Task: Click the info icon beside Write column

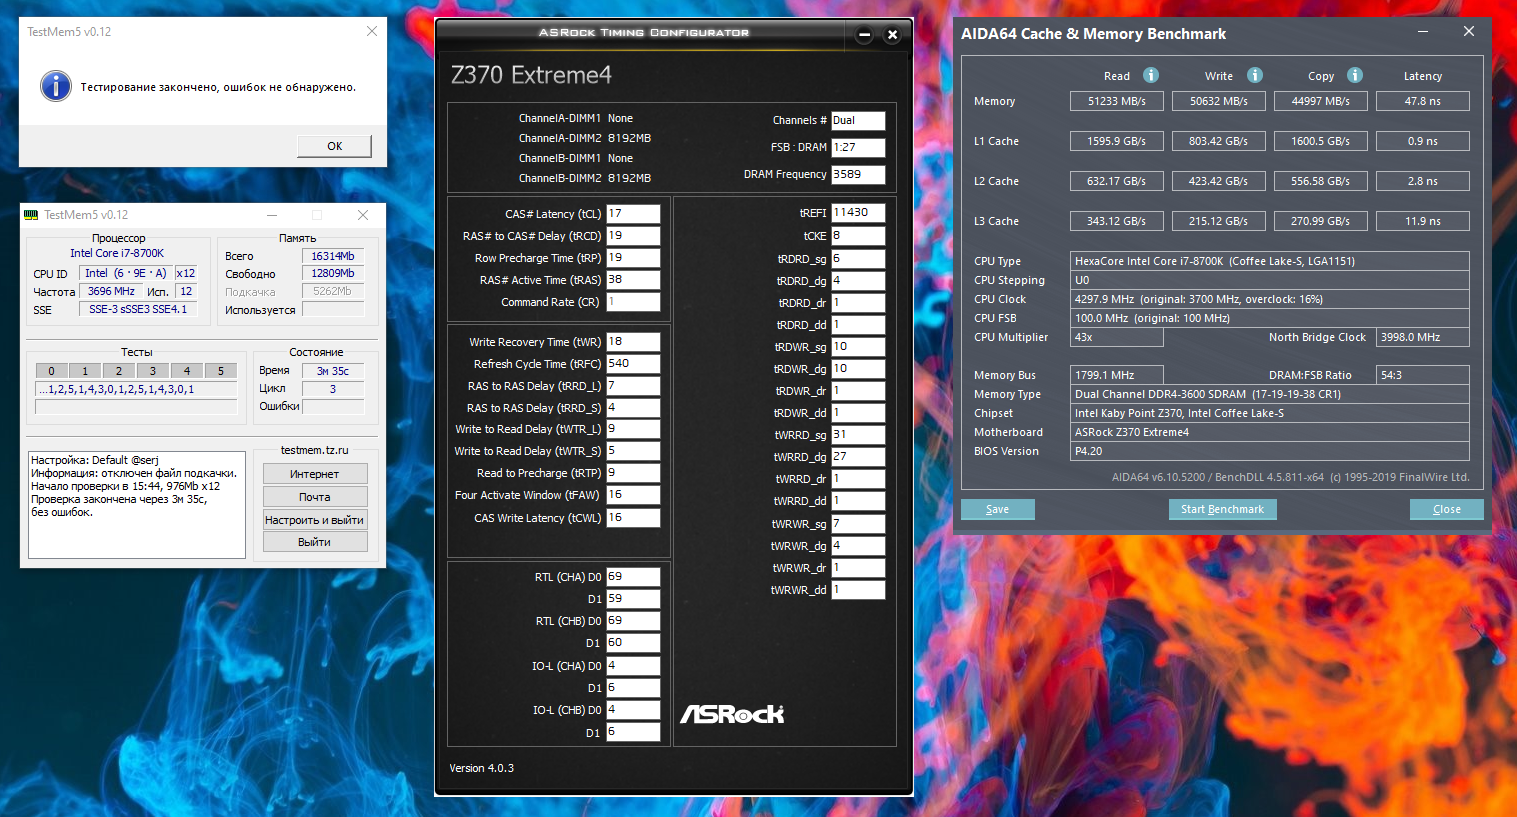Action: coord(1255,75)
